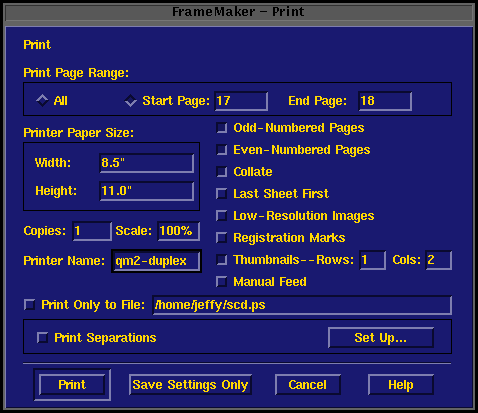The image size is (478, 413).
Task: Click the End Page field showing 18
Action: pos(385,101)
